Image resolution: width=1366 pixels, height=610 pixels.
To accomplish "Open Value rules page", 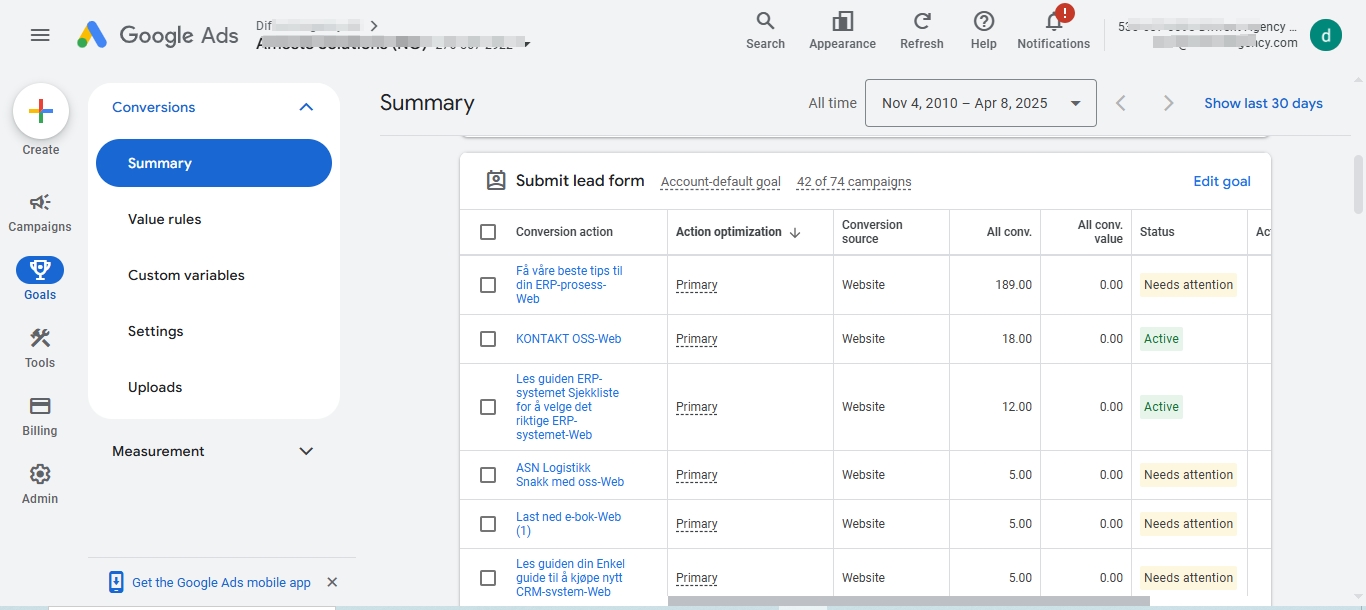I will pyautogui.click(x=165, y=219).
